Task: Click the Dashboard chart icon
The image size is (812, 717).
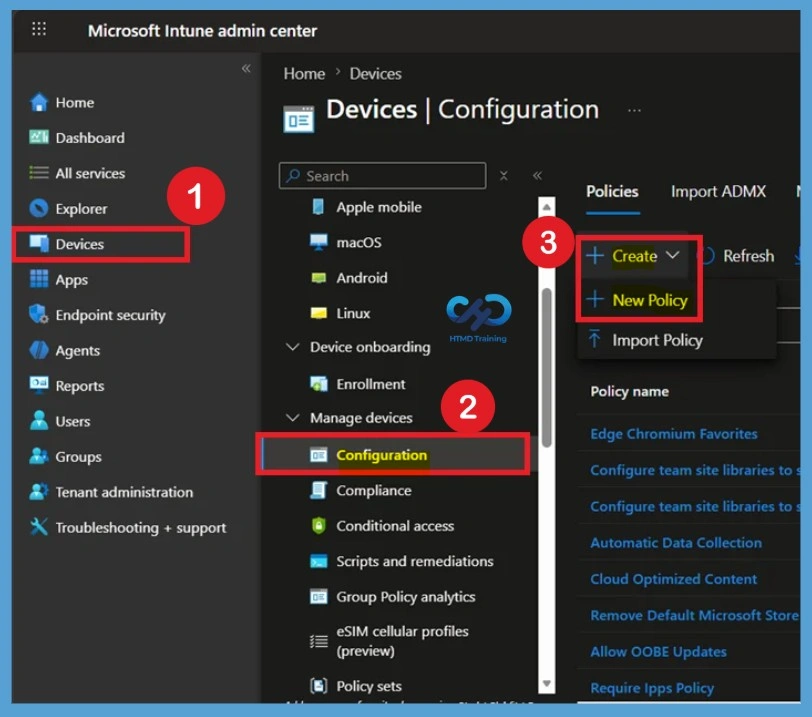Action: (39, 137)
